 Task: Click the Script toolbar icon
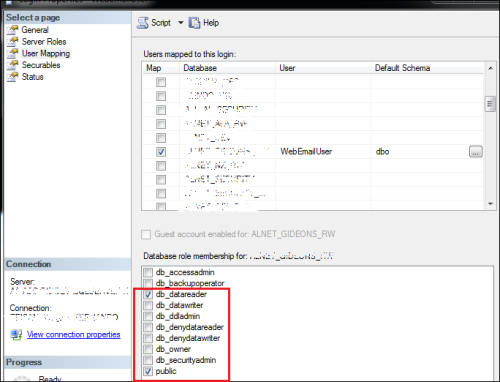(x=143, y=23)
